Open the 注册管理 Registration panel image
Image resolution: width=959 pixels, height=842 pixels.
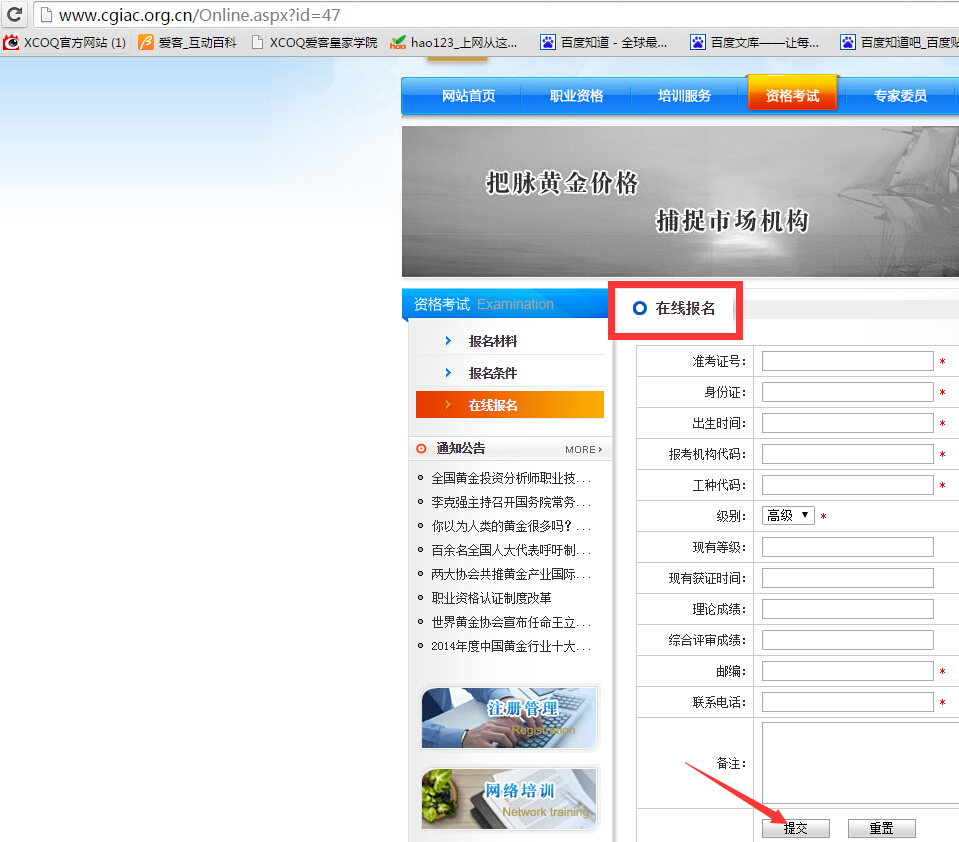509,717
